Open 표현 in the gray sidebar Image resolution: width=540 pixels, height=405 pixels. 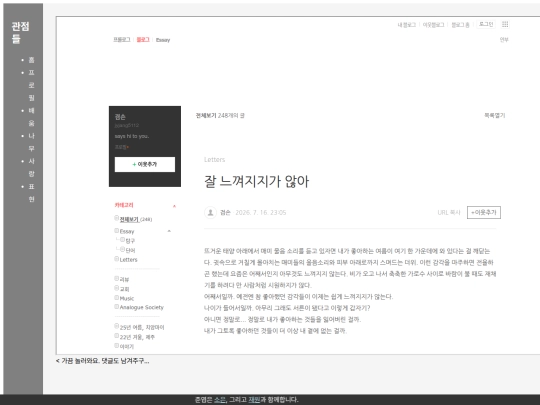pos(31,193)
